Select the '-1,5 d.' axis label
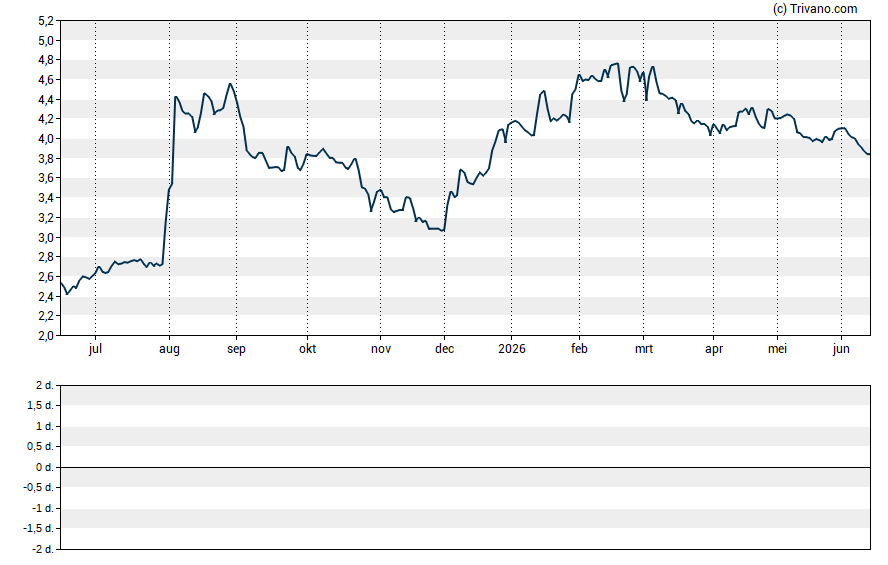The height and width of the screenshot is (565, 888). pyautogui.click(x=39, y=528)
